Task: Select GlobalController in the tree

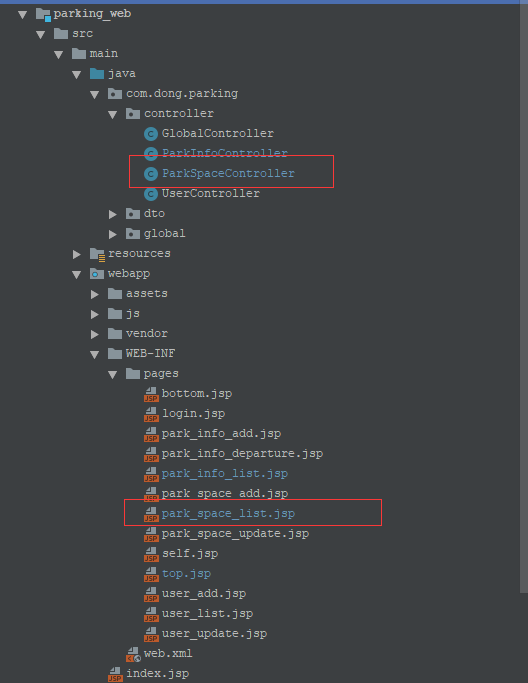Action: coord(217,133)
